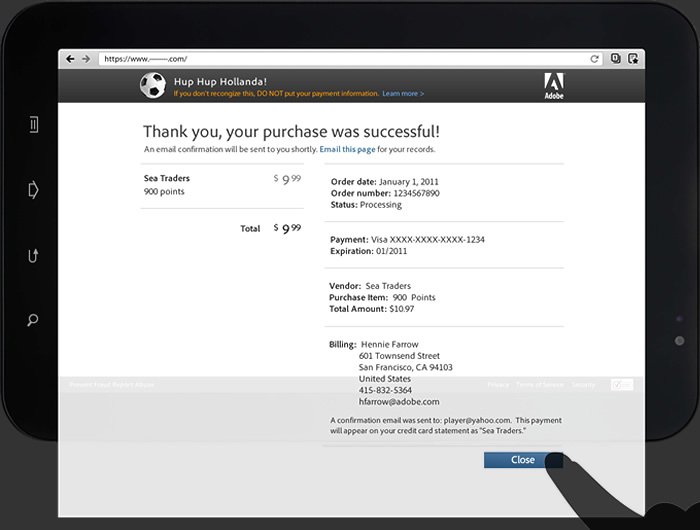The height and width of the screenshot is (530, 700).
Task: Click the Vendor: Sea Traders line
Action: coord(370,286)
